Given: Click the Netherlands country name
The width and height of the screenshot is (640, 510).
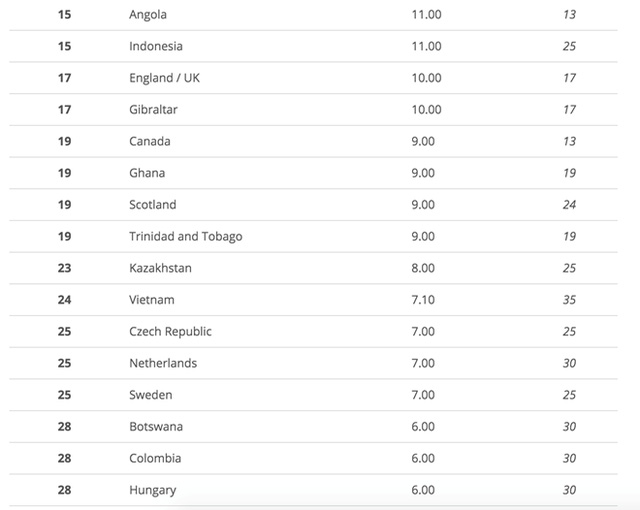Looking at the screenshot, I should pos(163,363).
